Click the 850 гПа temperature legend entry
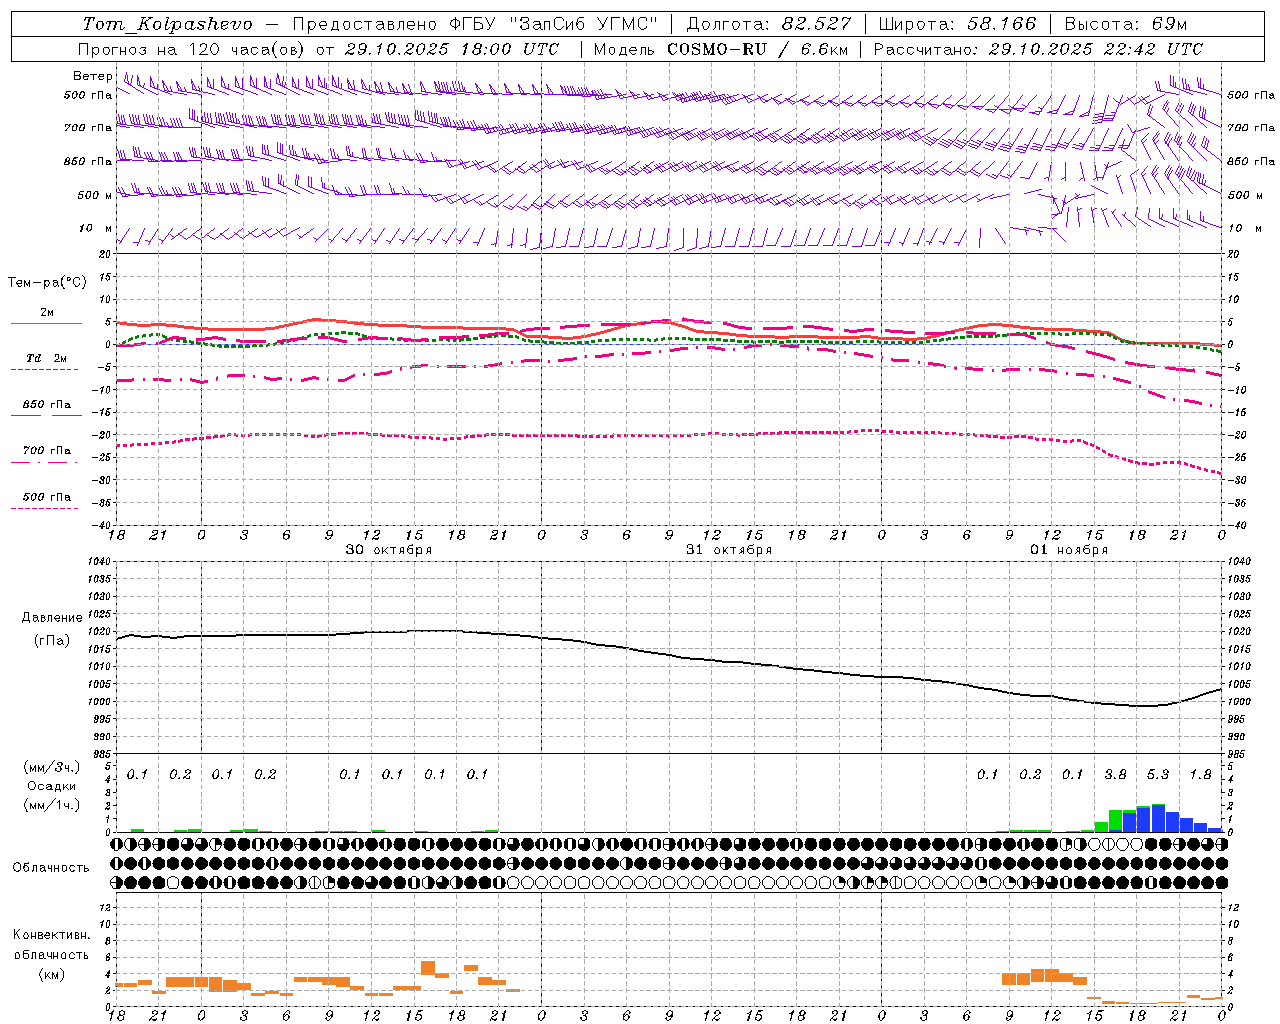 46,405
